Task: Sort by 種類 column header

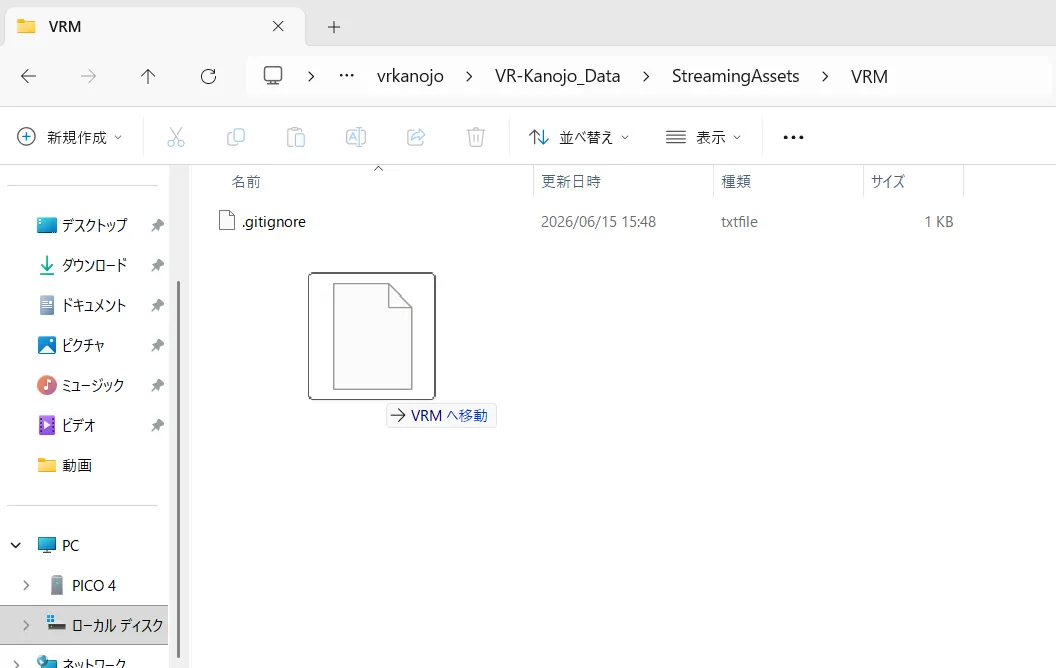Action: (736, 182)
